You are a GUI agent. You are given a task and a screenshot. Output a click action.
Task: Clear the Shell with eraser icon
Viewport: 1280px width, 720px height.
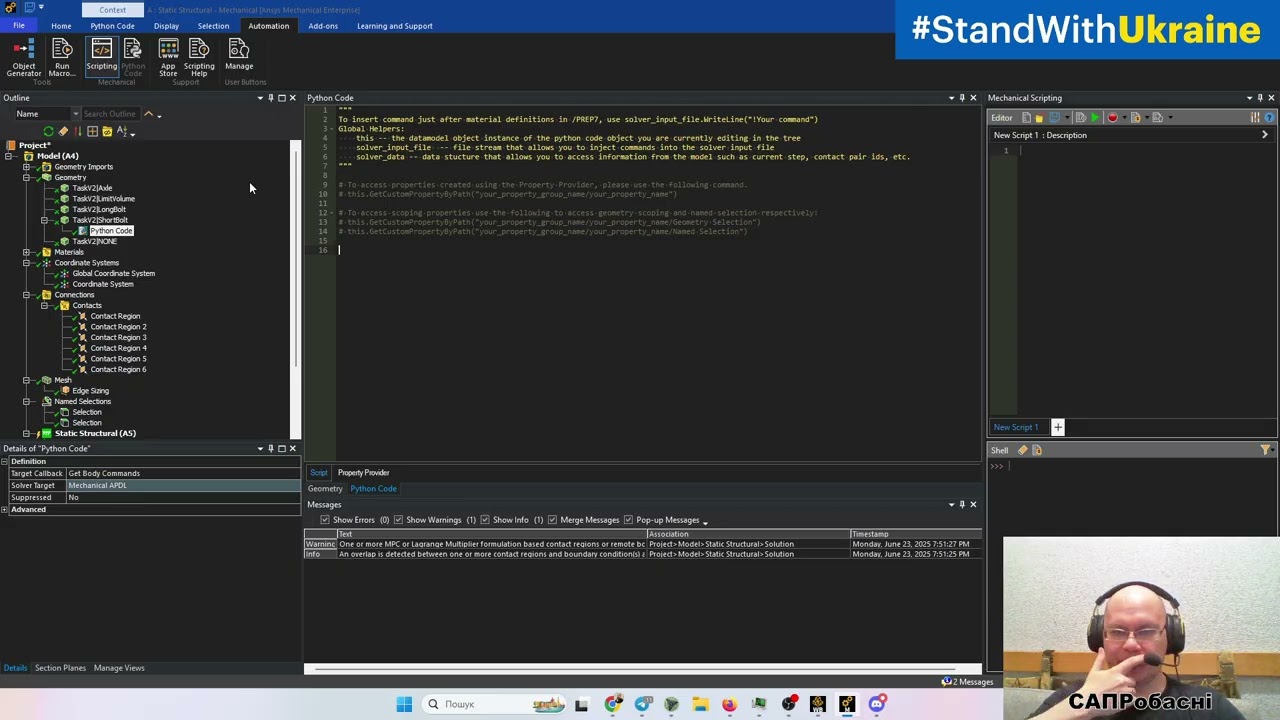pyautogui.click(x=1023, y=450)
